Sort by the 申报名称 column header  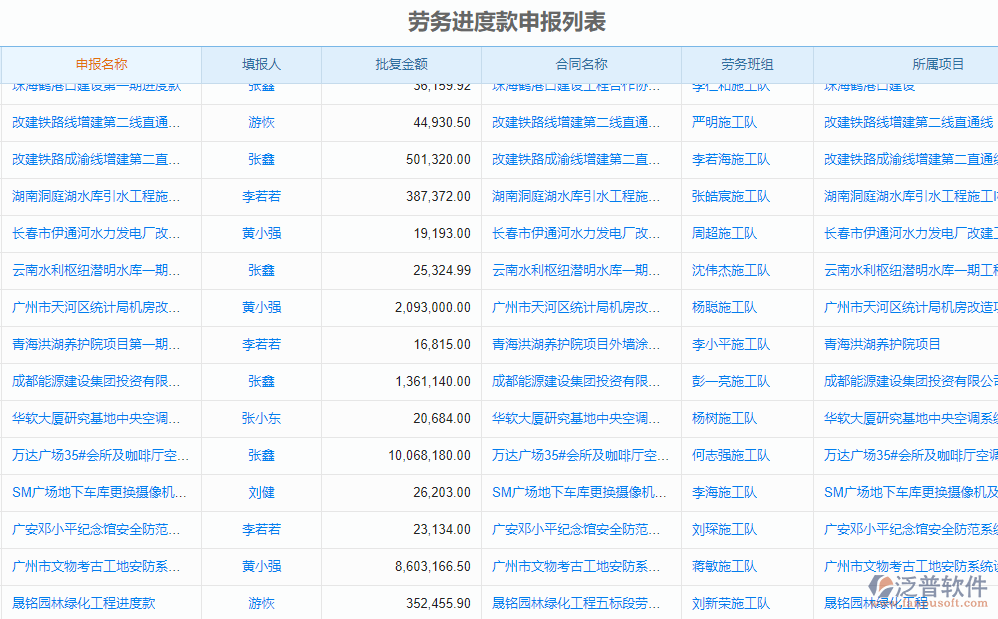point(104,64)
